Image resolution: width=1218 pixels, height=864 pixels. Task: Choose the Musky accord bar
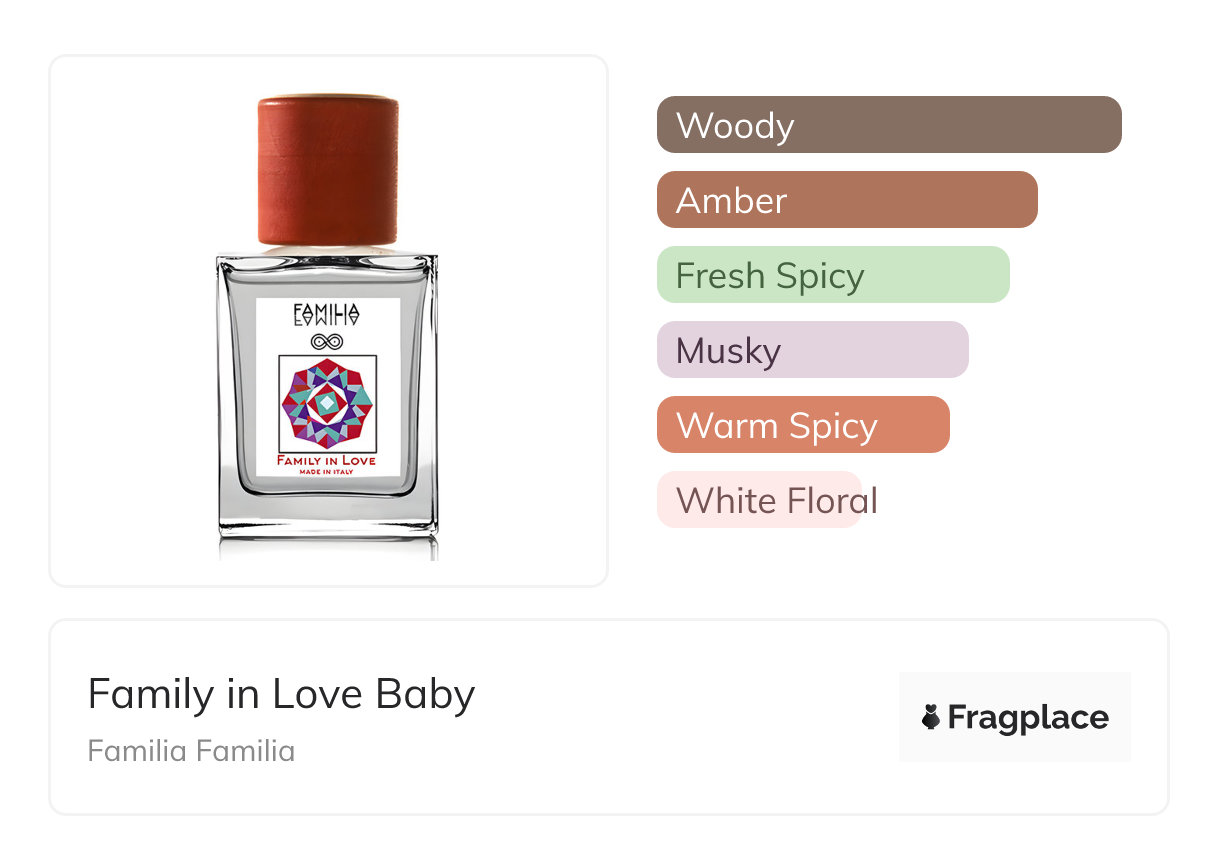(812, 350)
